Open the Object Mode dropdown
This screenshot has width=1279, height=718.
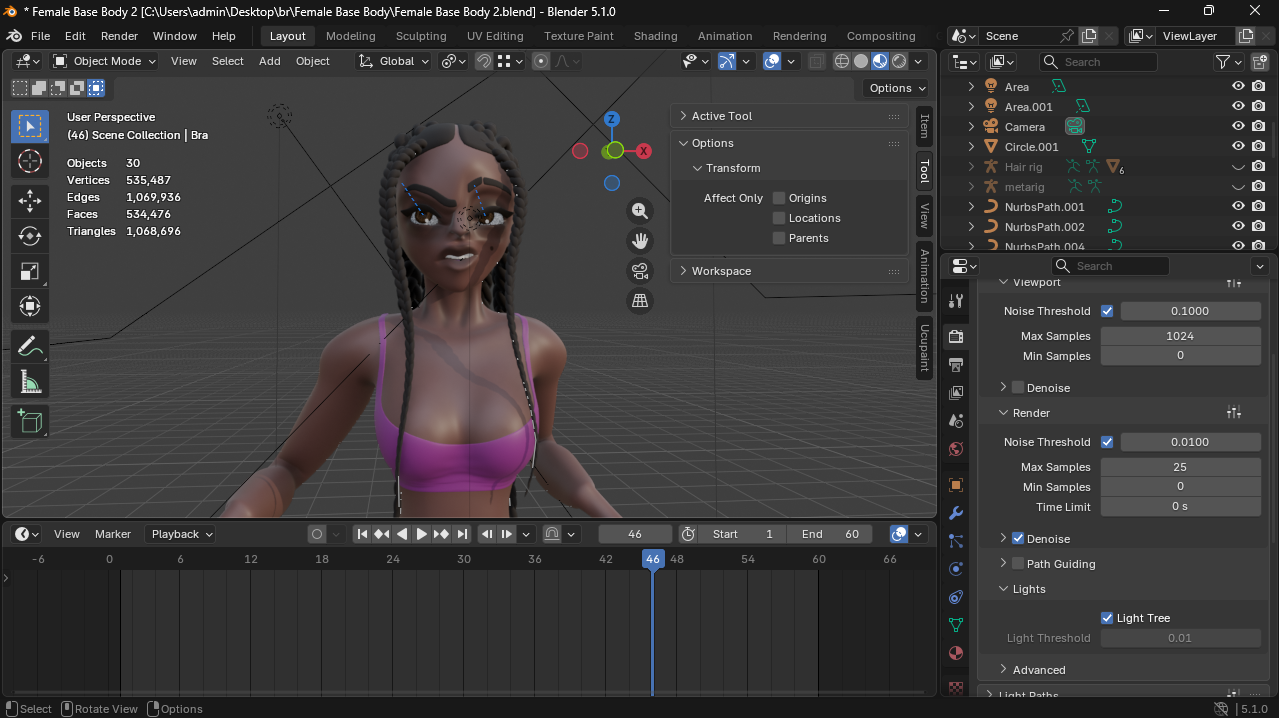[x=105, y=61]
